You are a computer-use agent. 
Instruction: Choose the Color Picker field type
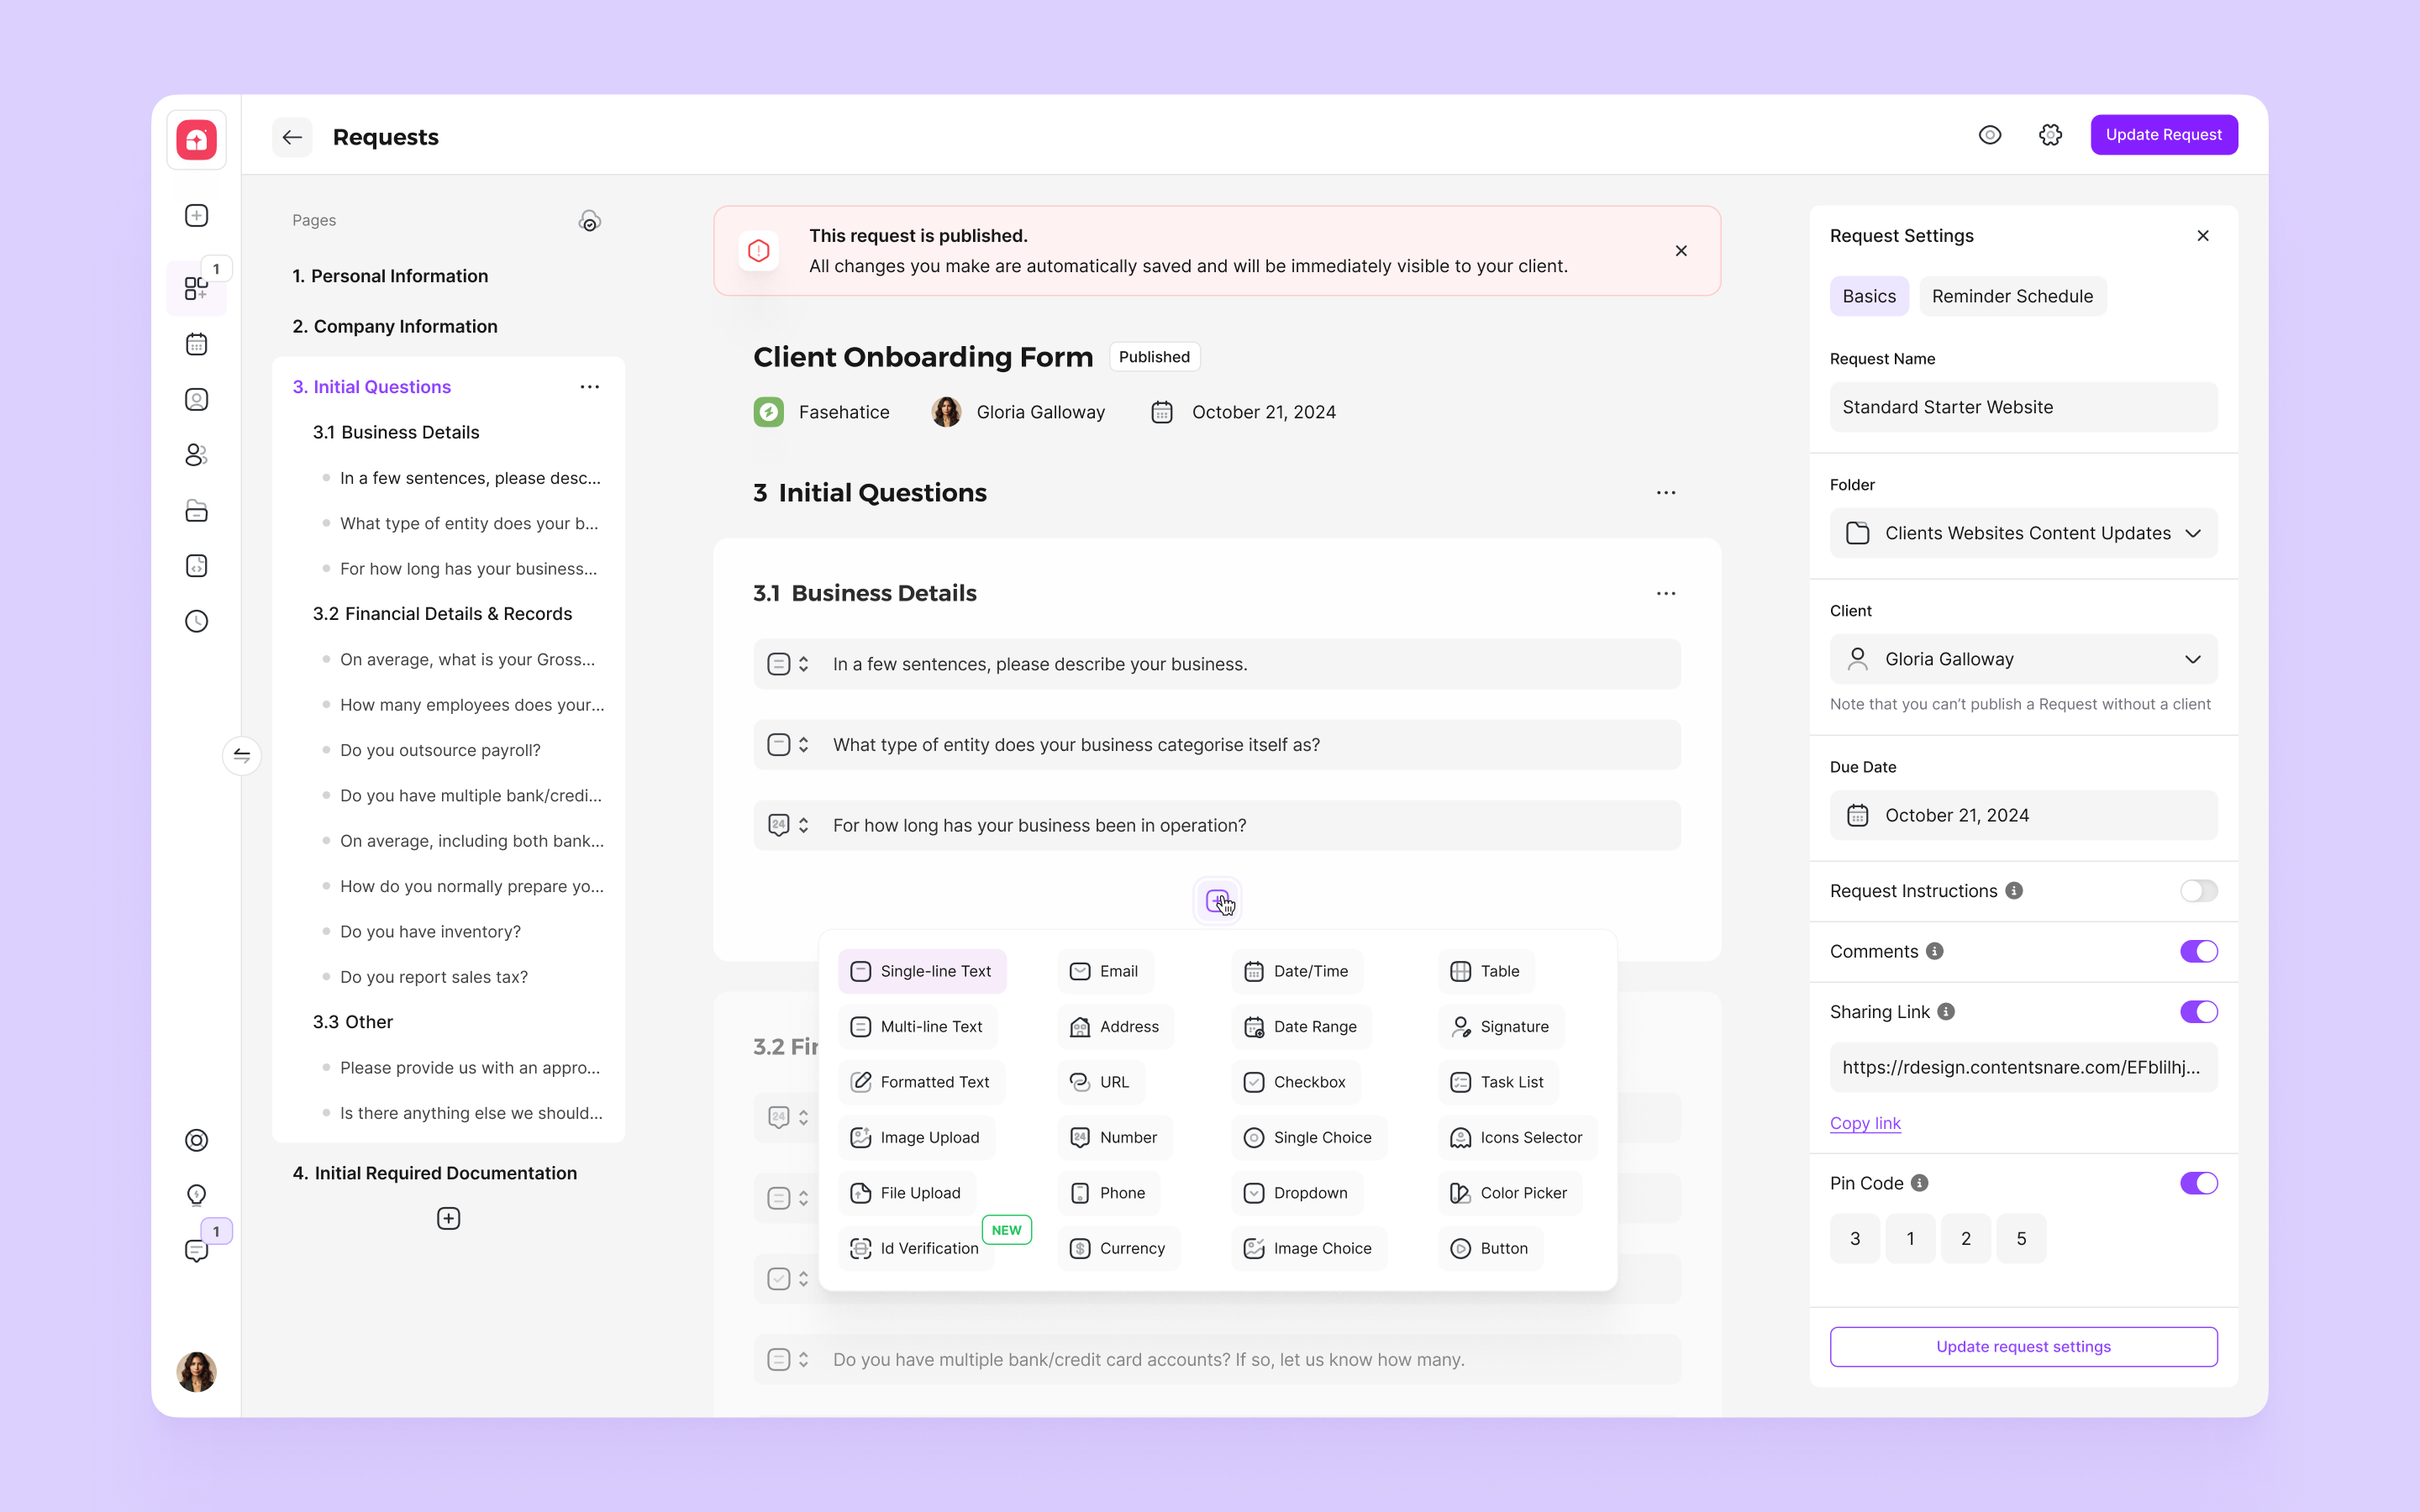tap(1509, 1193)
